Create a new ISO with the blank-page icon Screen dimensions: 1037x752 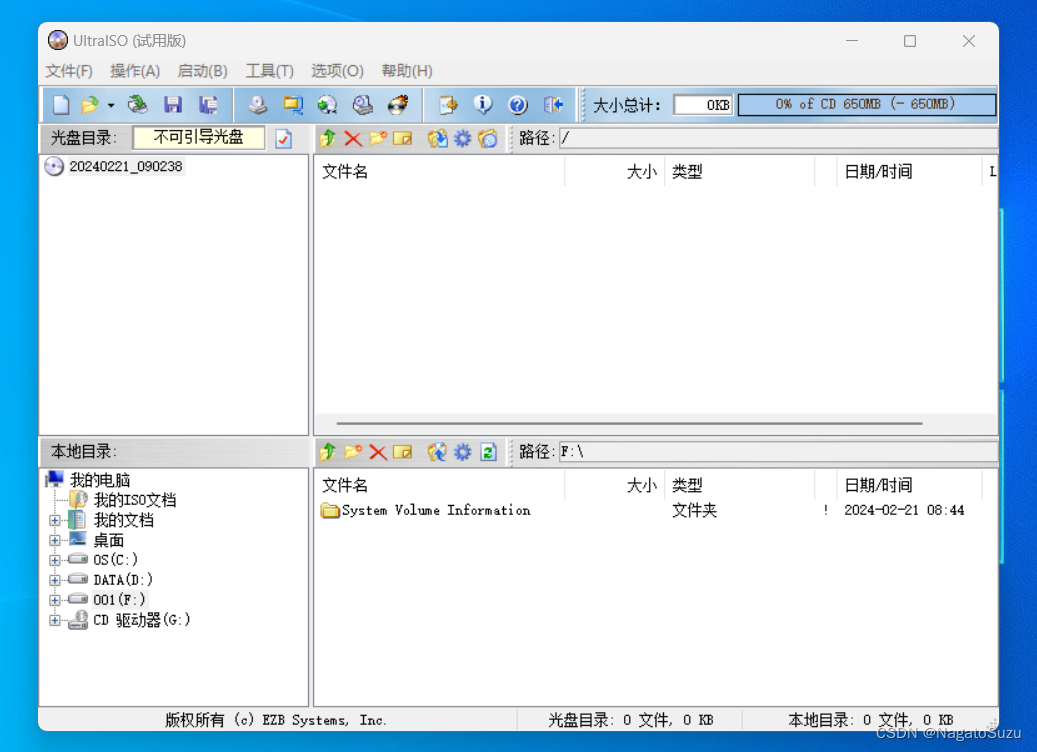pos(61,104)
